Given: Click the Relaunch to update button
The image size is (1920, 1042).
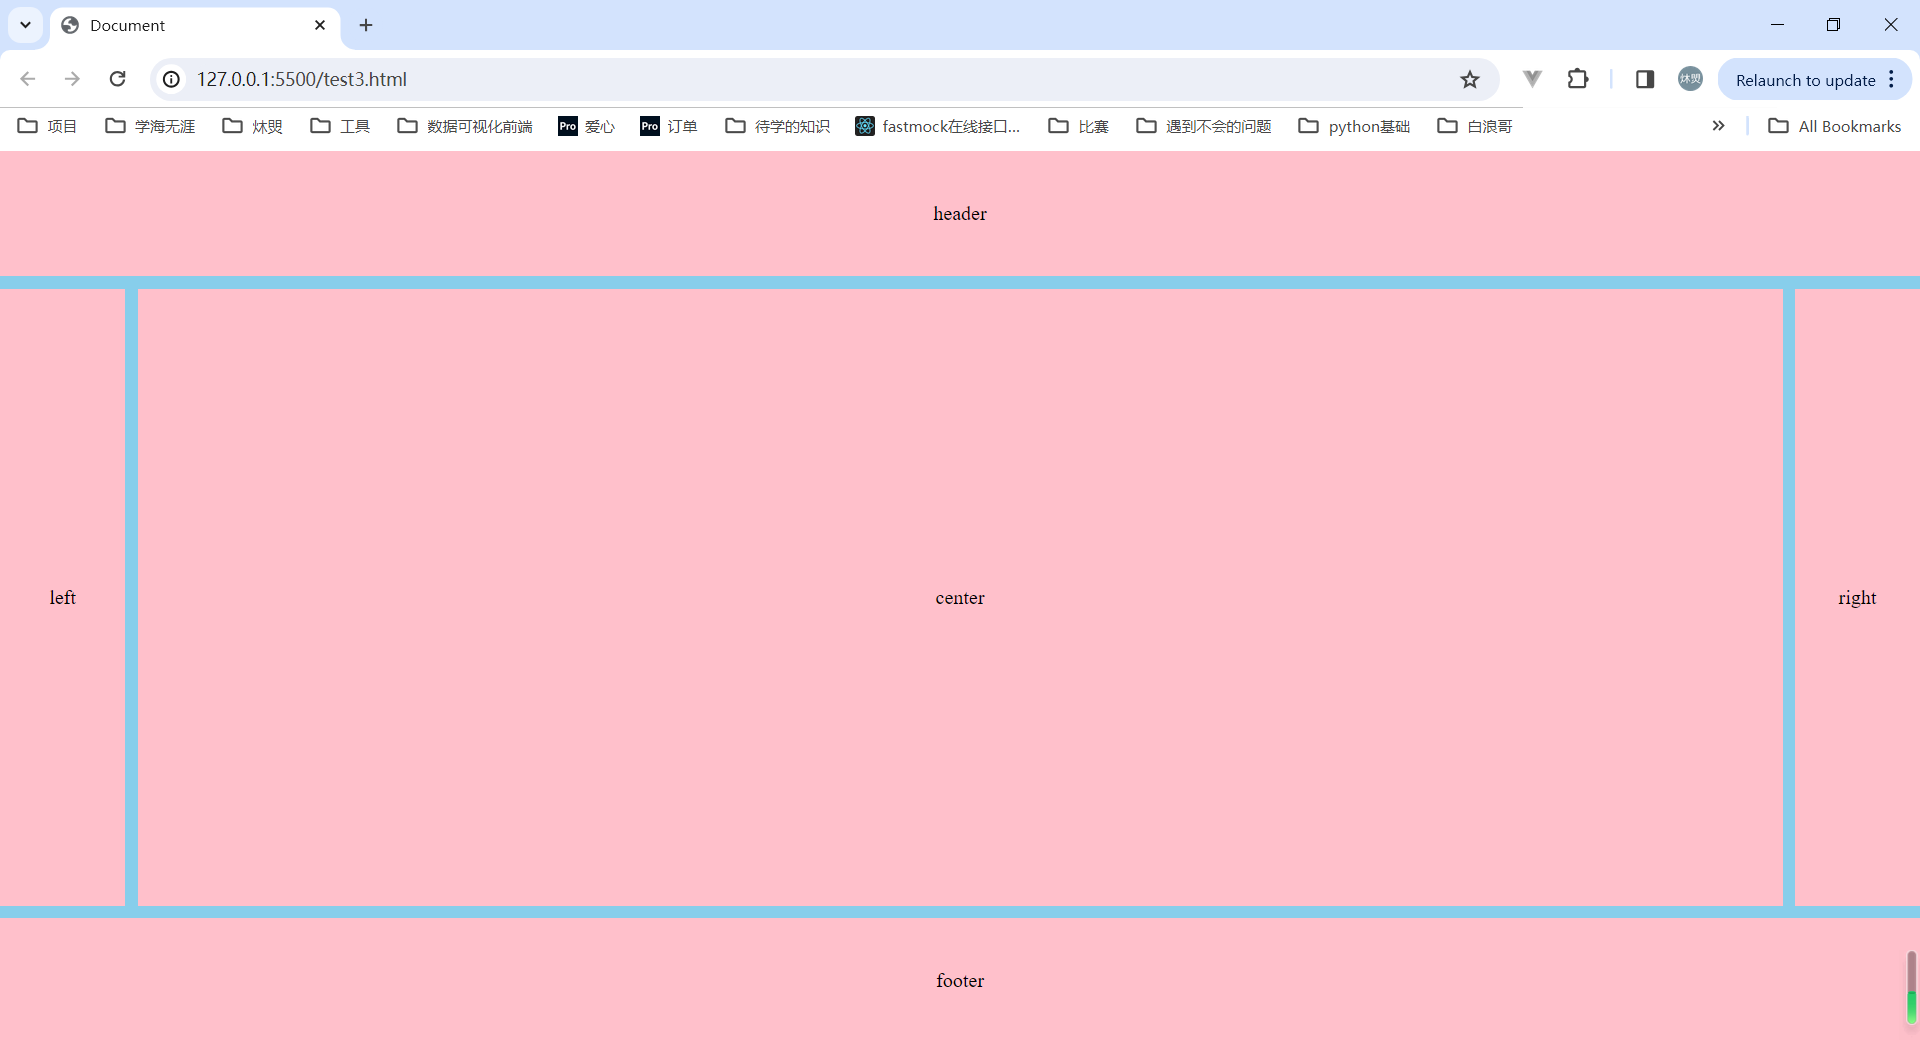Looking at the screenshot, I should 1805,80.
